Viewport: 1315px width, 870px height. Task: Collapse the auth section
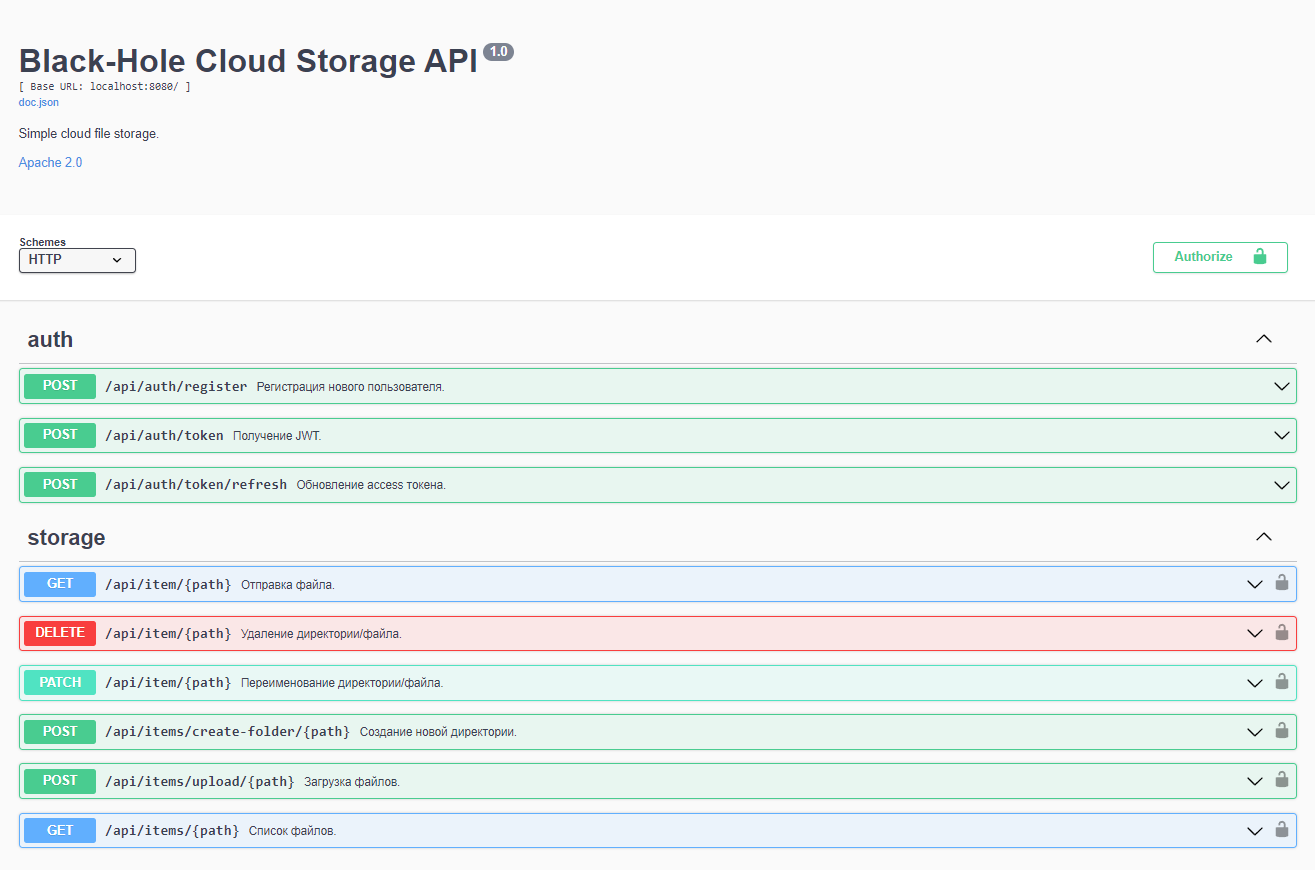(x=1264, y=339)
